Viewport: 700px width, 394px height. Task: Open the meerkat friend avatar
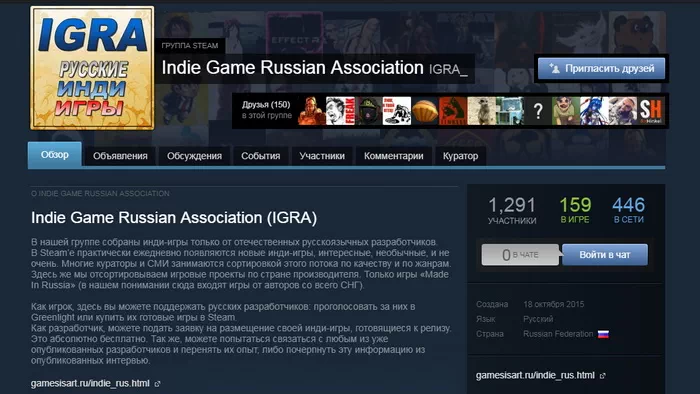(x=481, y=111)
